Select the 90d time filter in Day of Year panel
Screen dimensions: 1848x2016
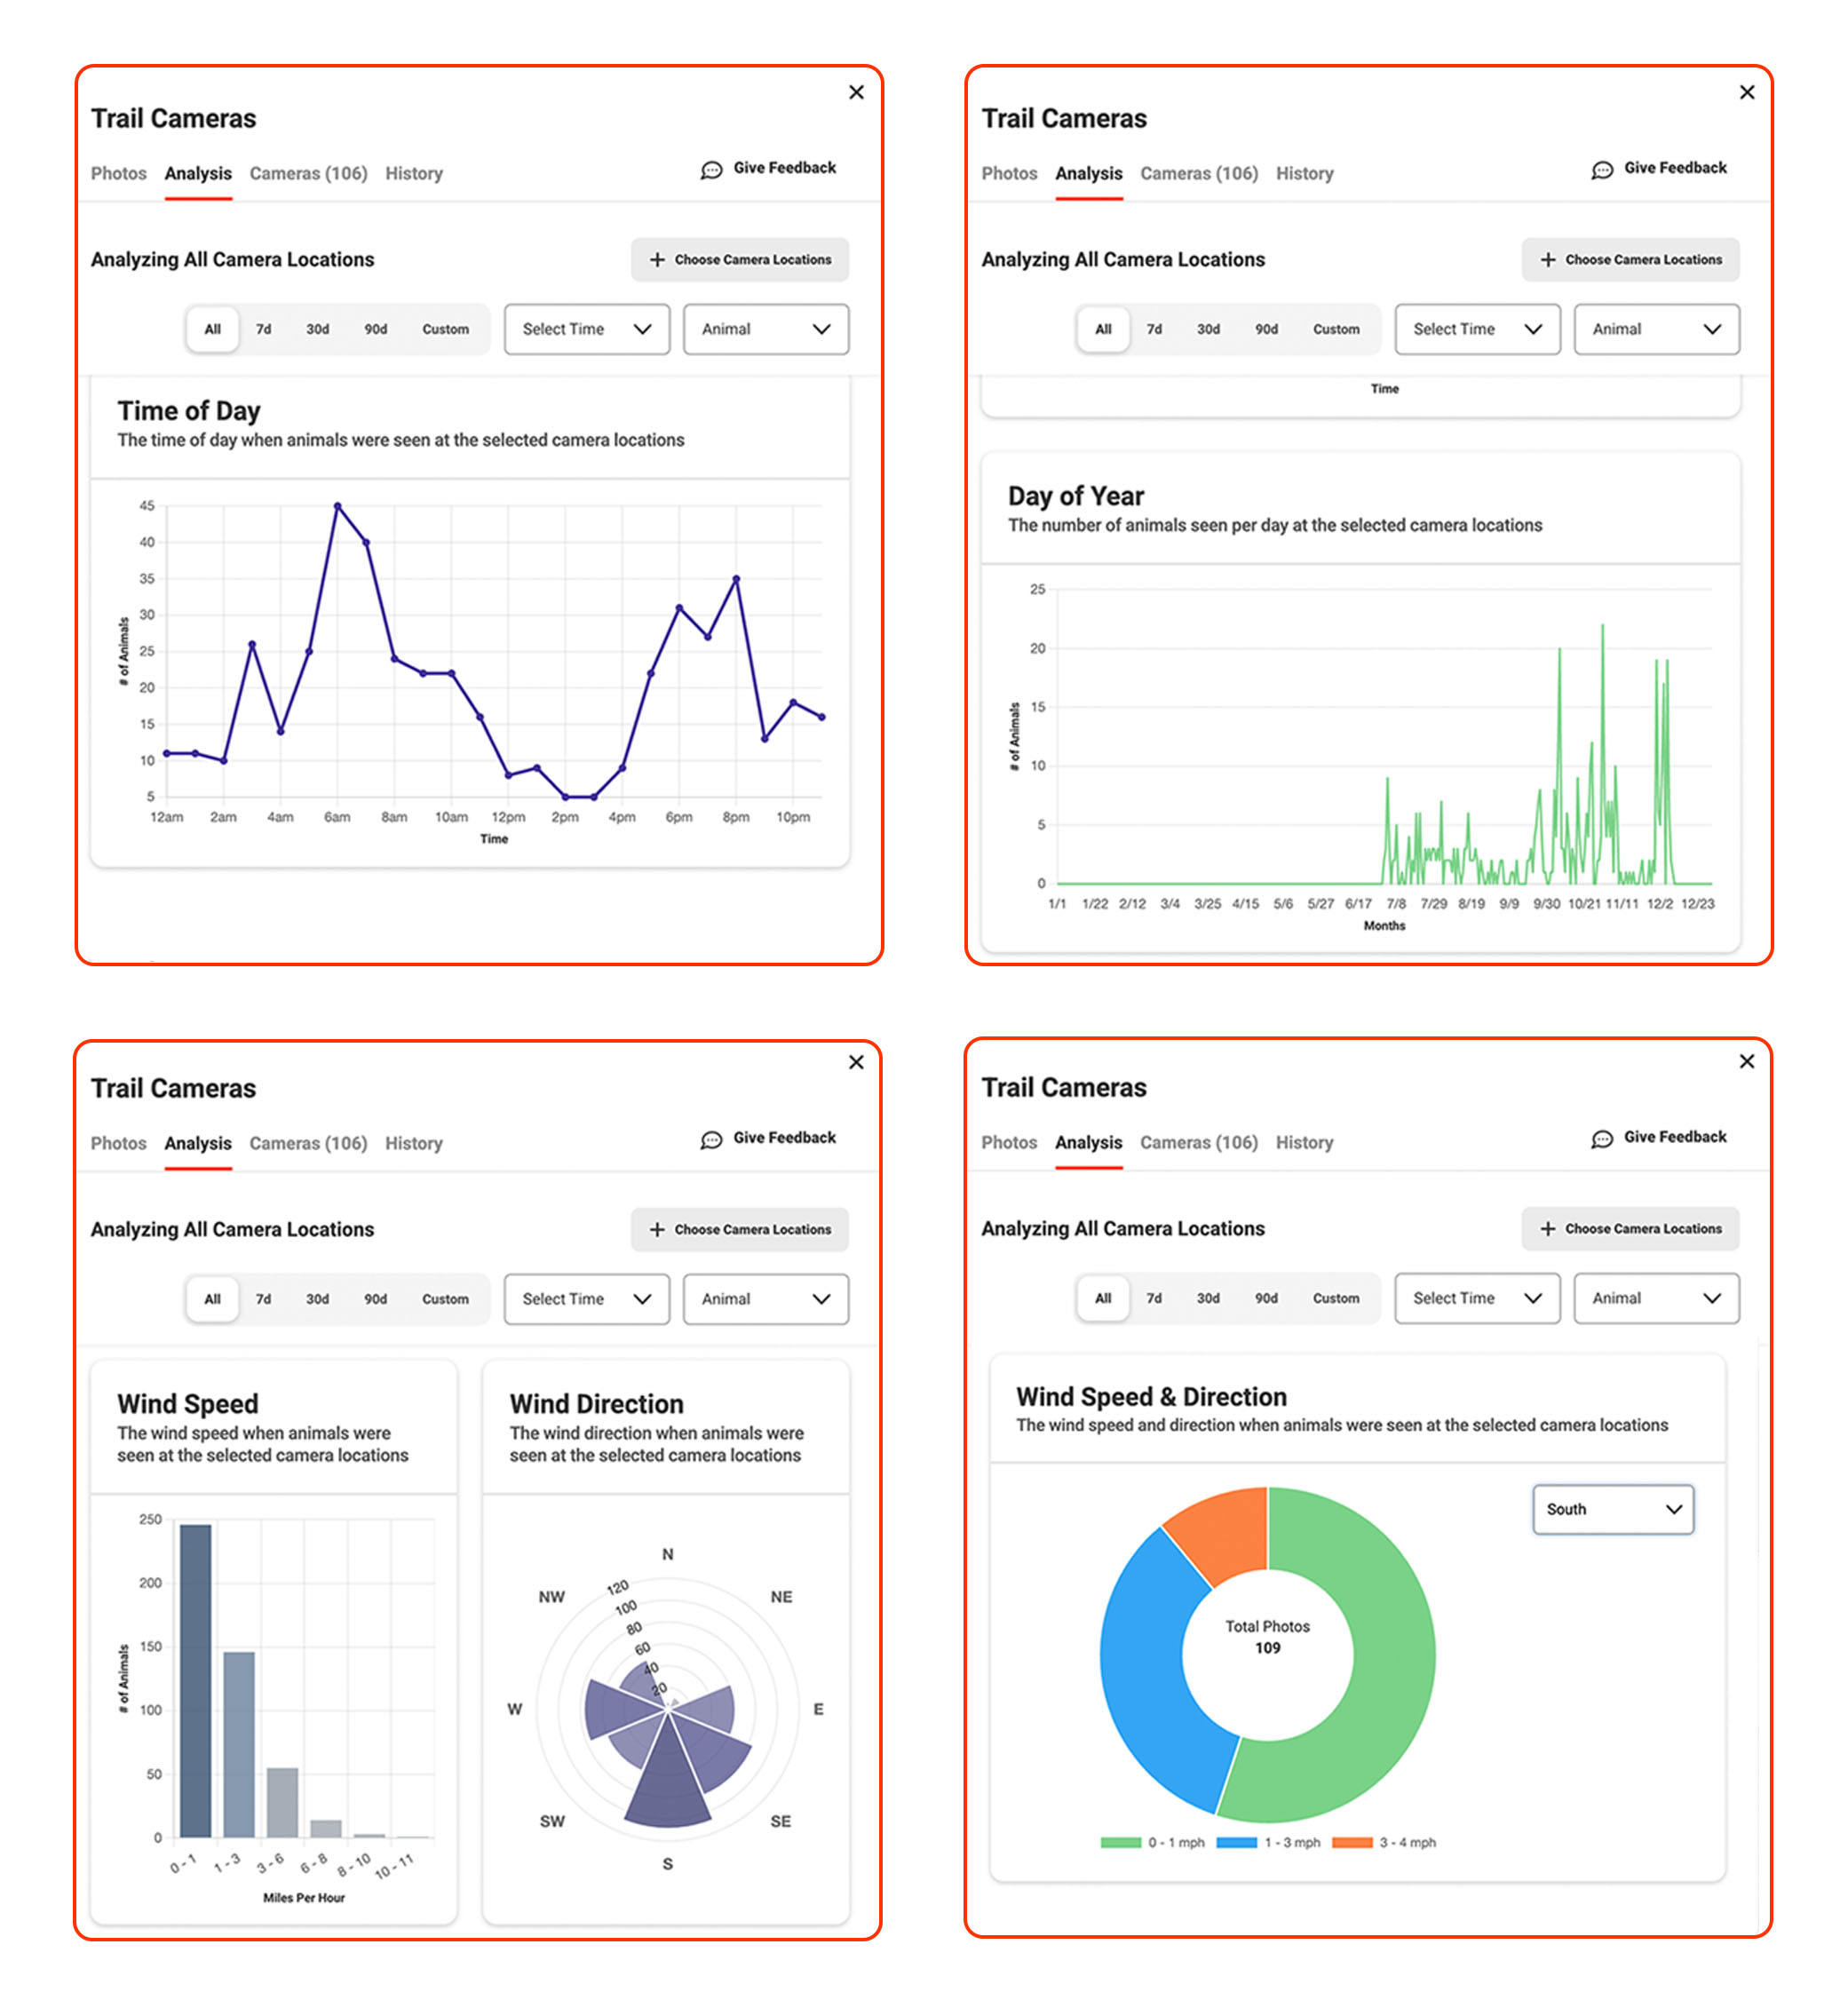(x=1266, y=329)
